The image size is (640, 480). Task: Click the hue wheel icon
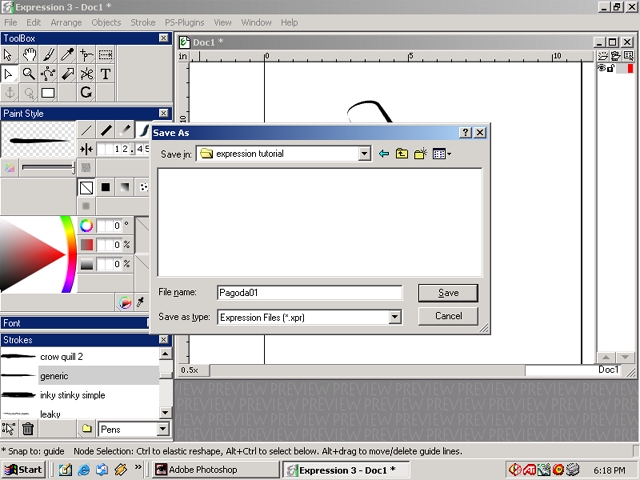click(x=86, y=225)
